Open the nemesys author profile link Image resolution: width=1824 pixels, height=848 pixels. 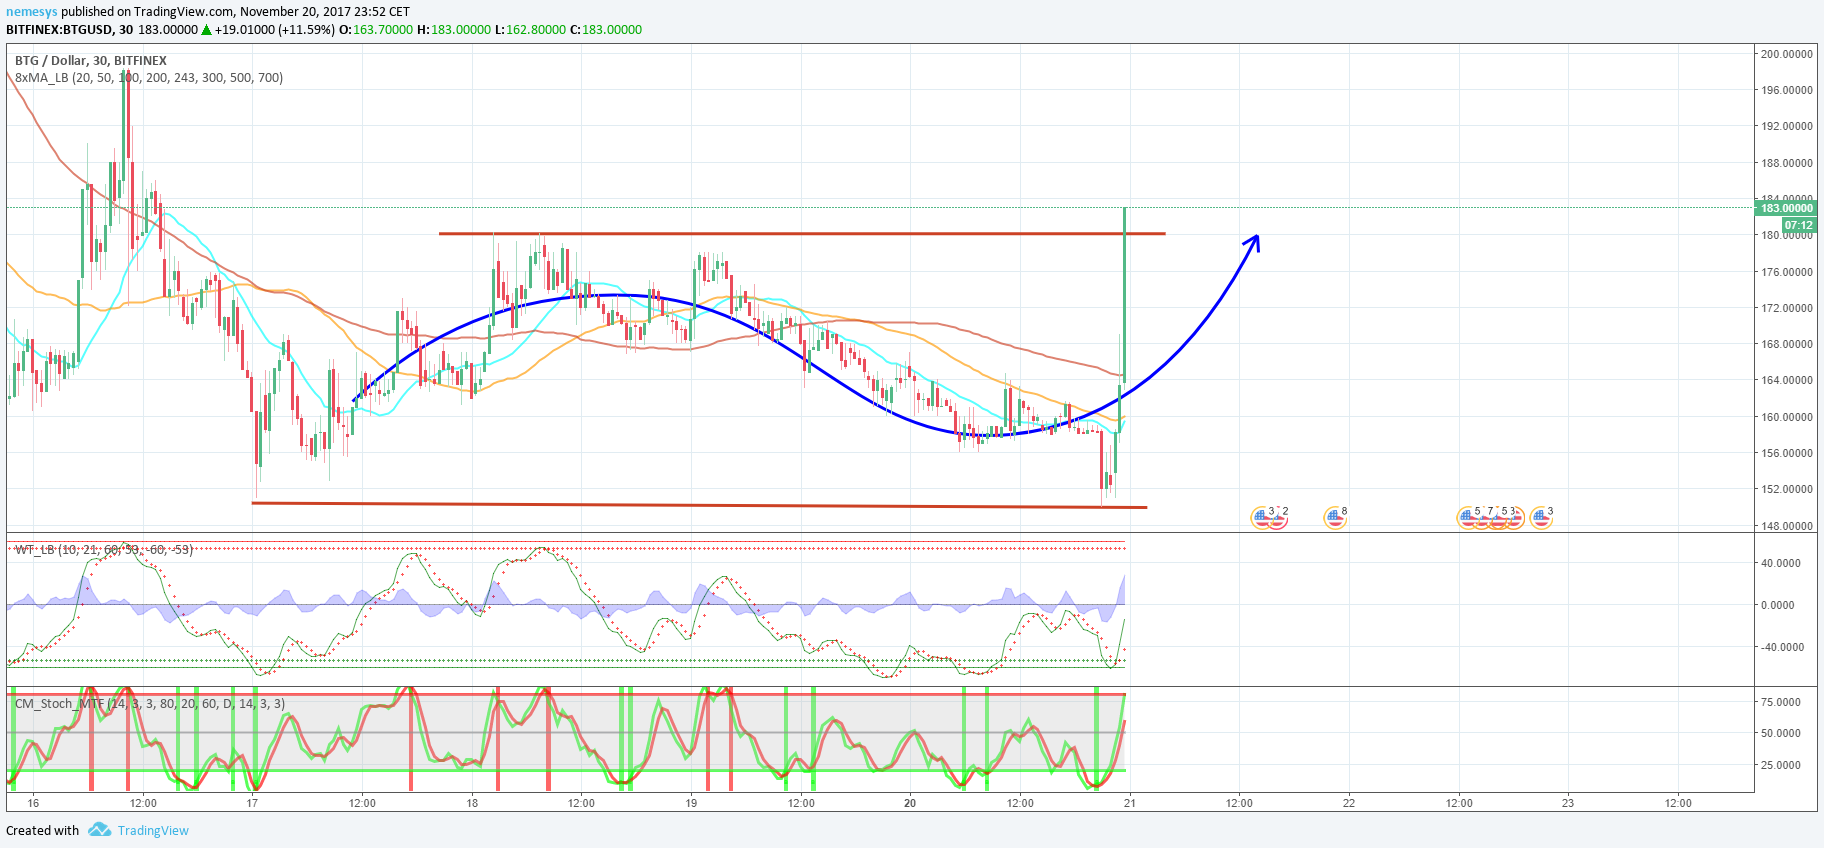[x=32, y=11]
